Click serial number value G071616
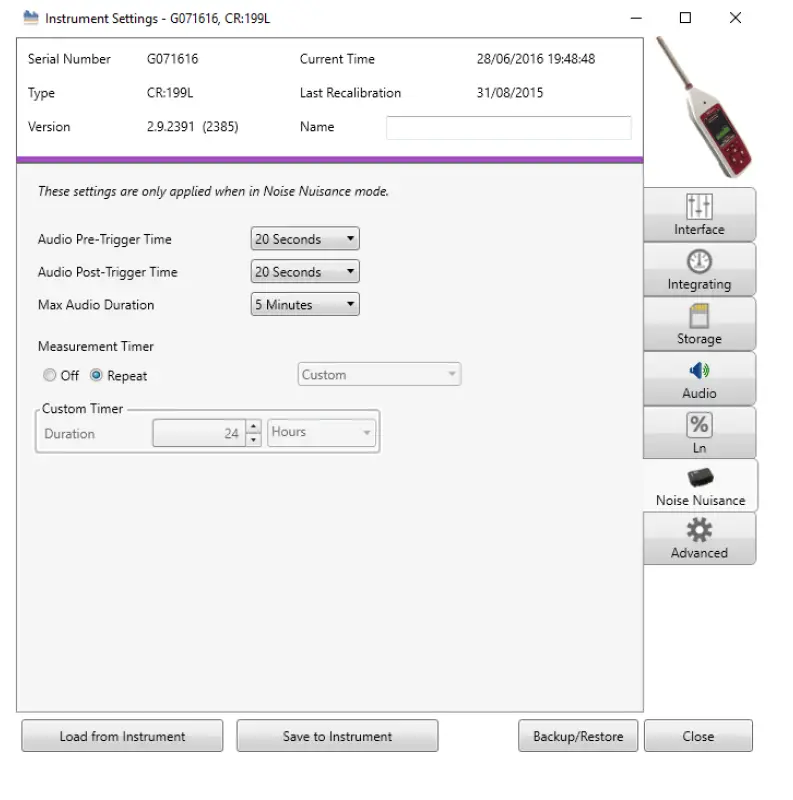793x800 pixels. (x=172, y=59)
